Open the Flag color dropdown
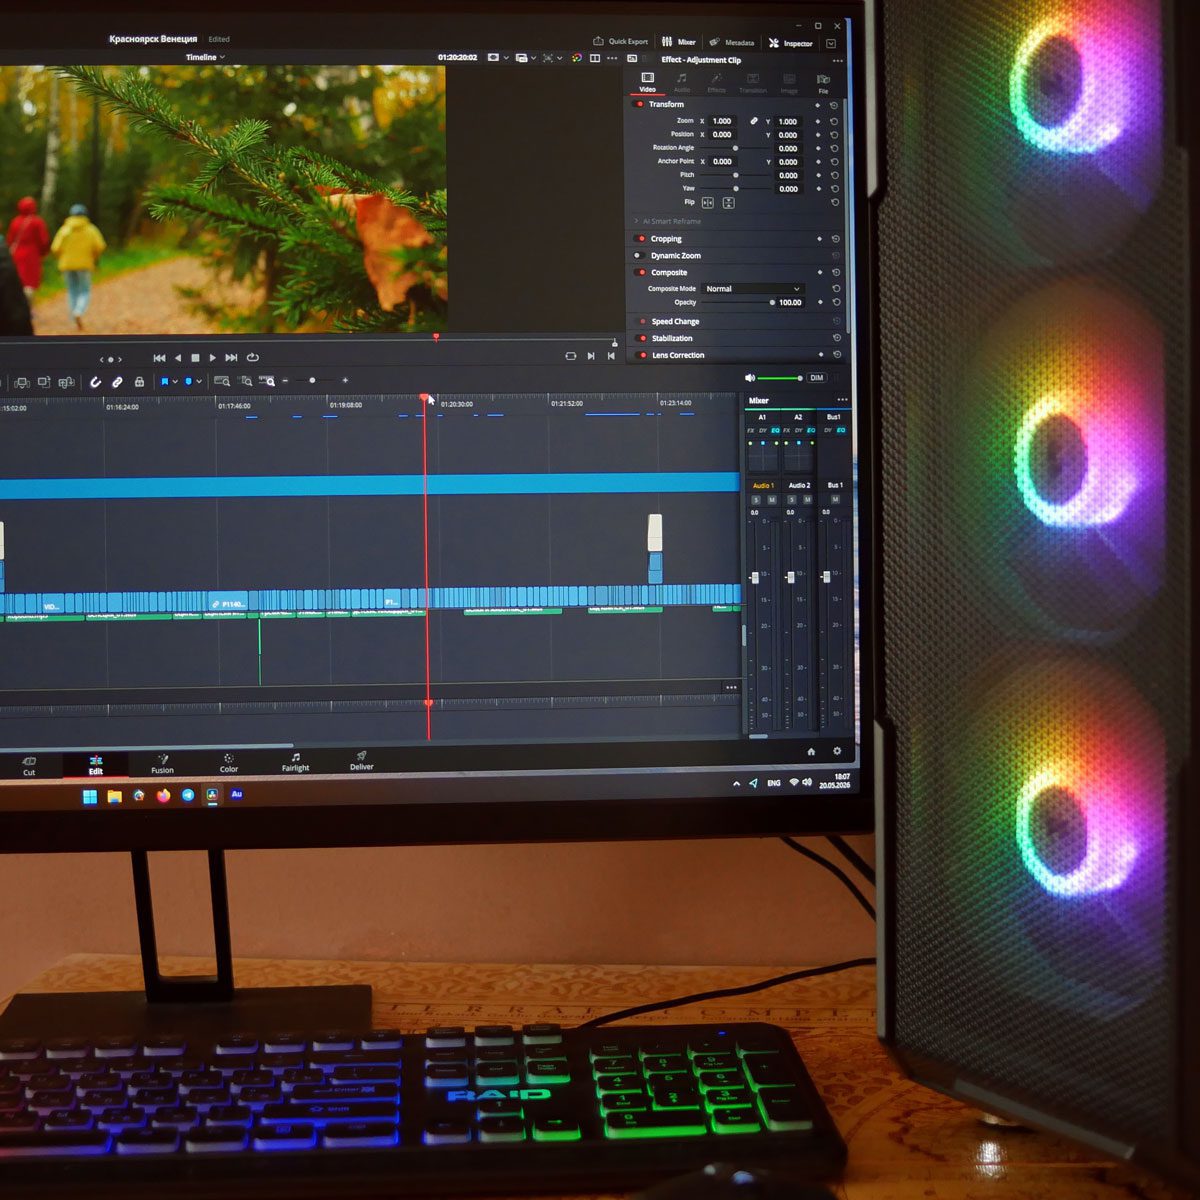Screen dimensions: 1200x1200 (x=177, y=382)
